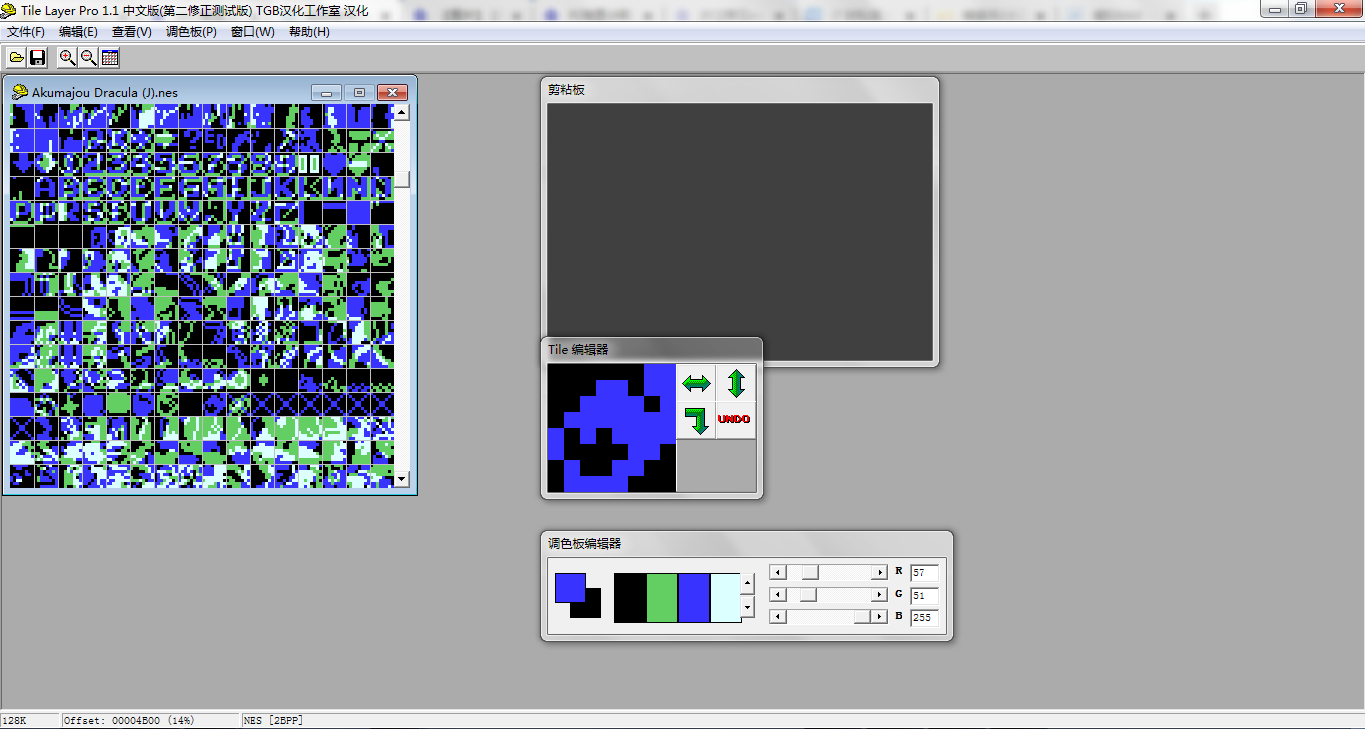Flip tile vertically in Tile editor

coord(736,383)
